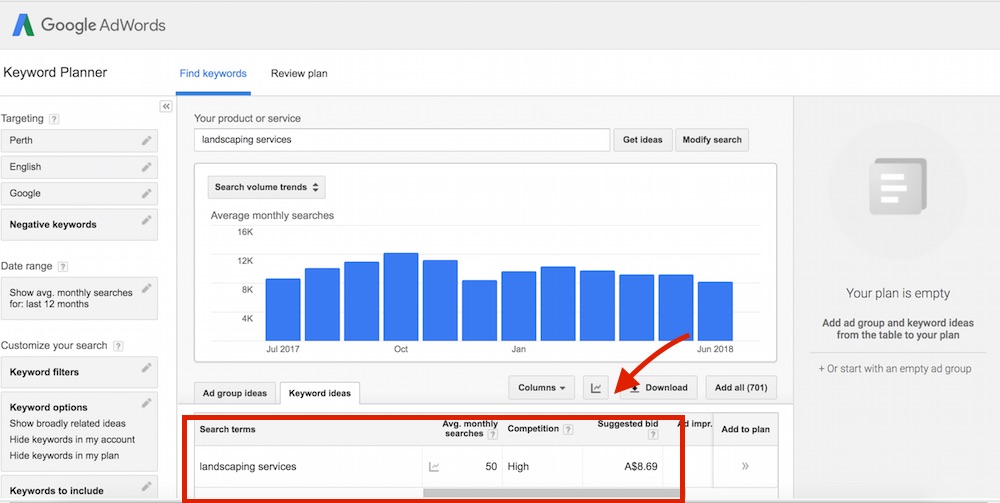Click the landscaping services keyword row
The image size is (1000, 503).
[486, 467]
